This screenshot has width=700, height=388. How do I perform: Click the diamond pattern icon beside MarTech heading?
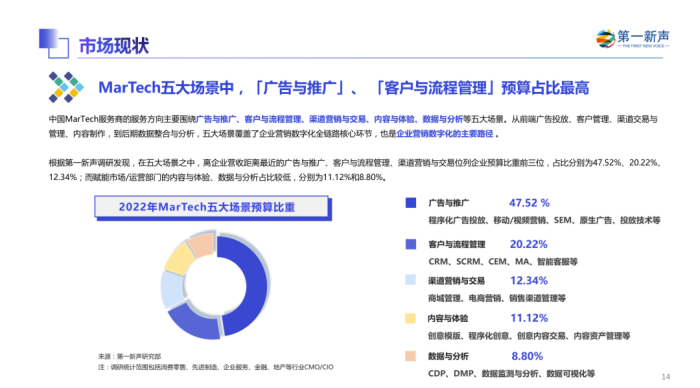click(x=66, y=87)
